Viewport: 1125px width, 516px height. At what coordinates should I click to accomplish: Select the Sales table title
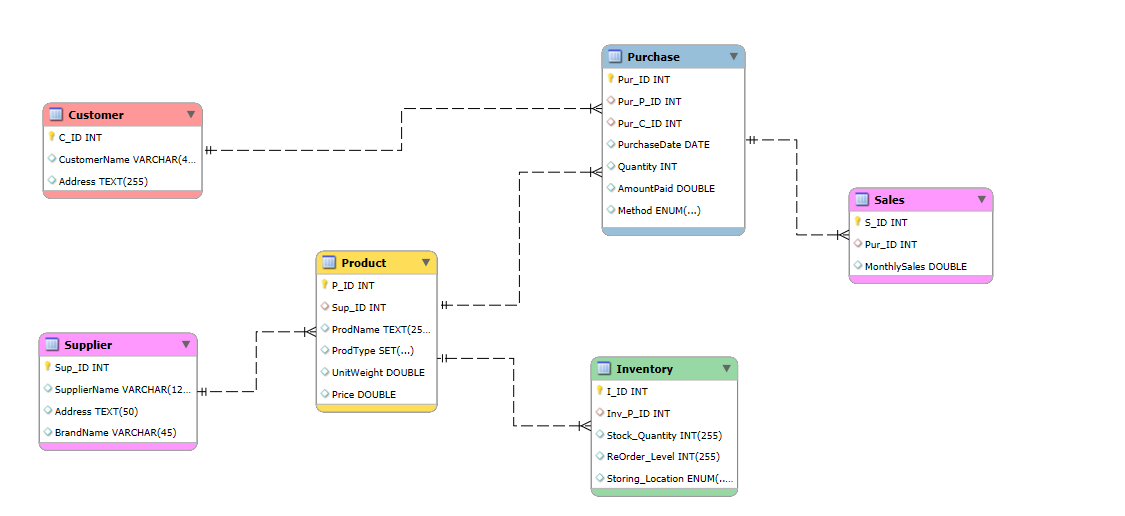pos(890,200)
